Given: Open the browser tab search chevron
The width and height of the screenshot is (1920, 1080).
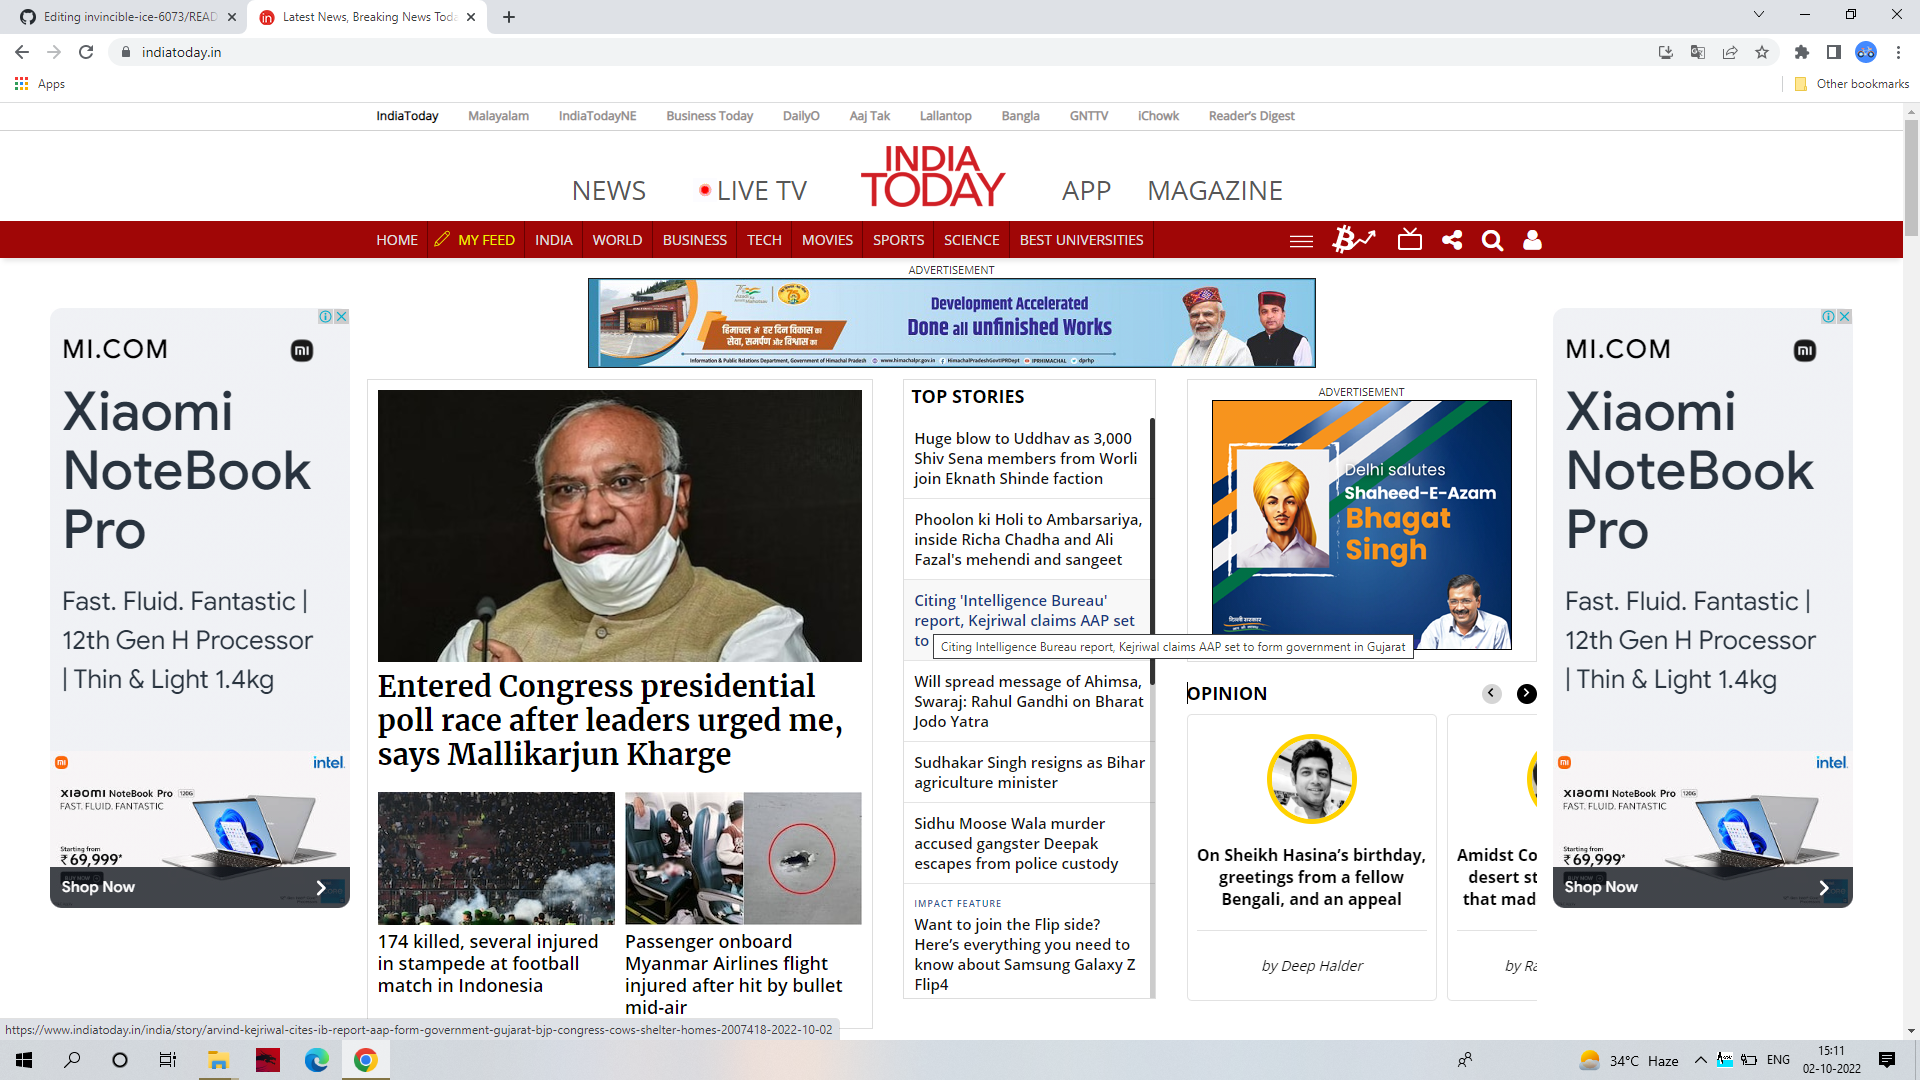Looking at the screenshot, I should (x=1758, y=15).
